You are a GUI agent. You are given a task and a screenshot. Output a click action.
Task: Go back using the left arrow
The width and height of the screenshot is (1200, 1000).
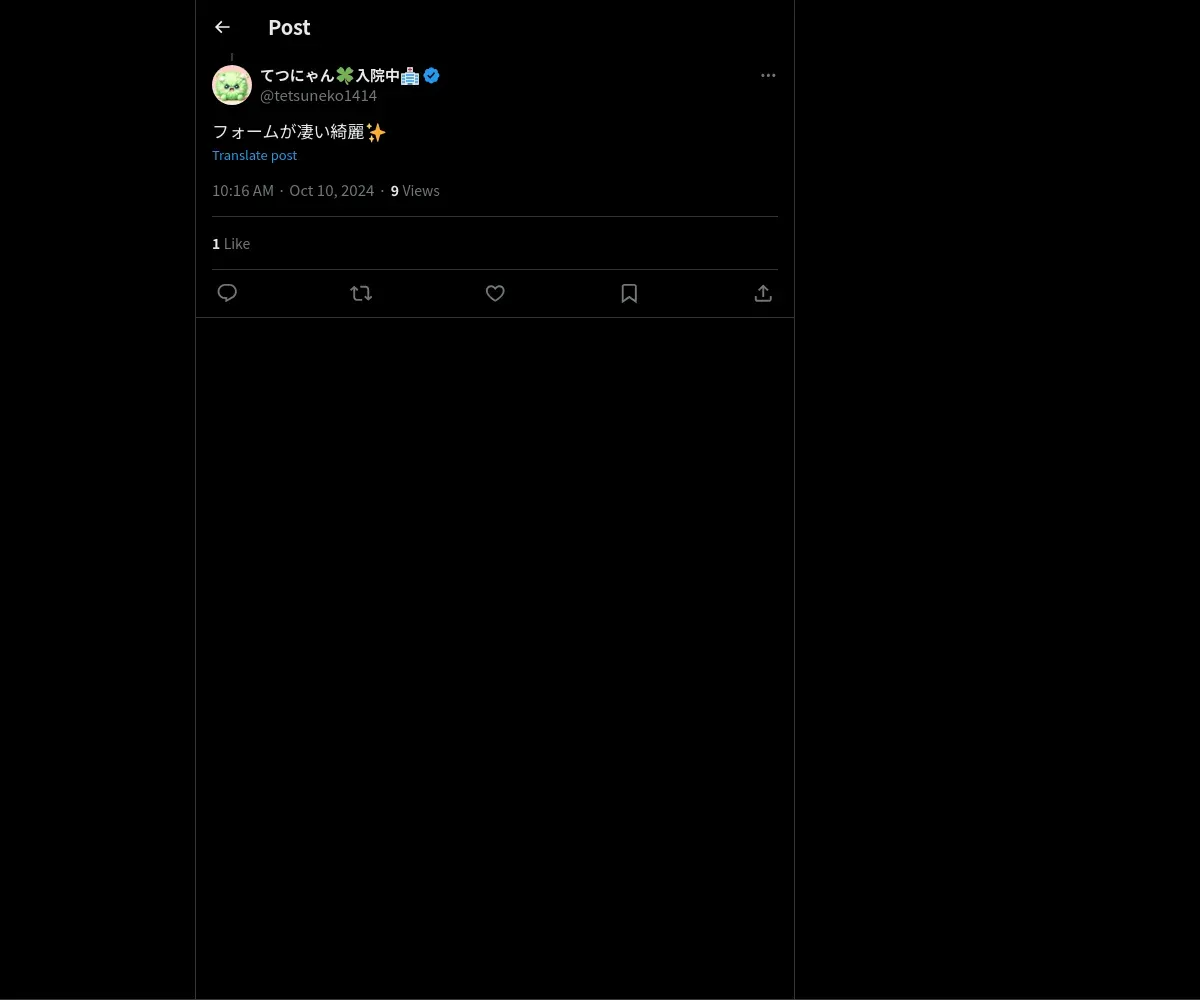click(x=222, y=27)
